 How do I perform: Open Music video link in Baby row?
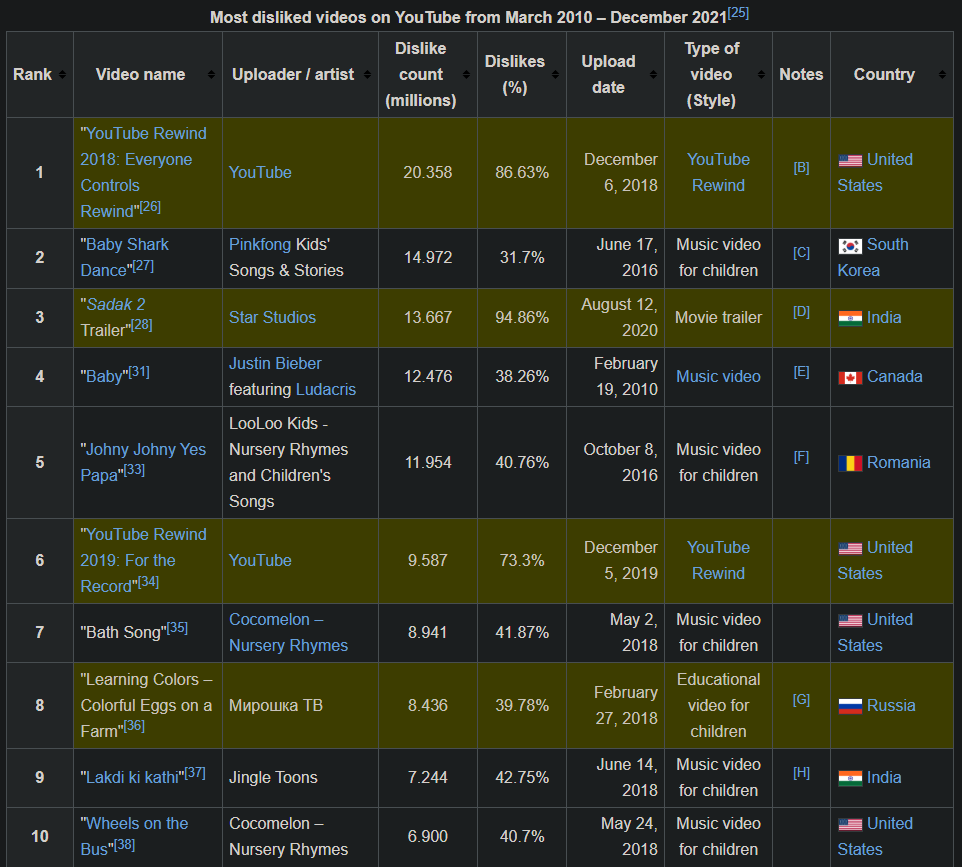pyautogui.click(x=718, y=376)
